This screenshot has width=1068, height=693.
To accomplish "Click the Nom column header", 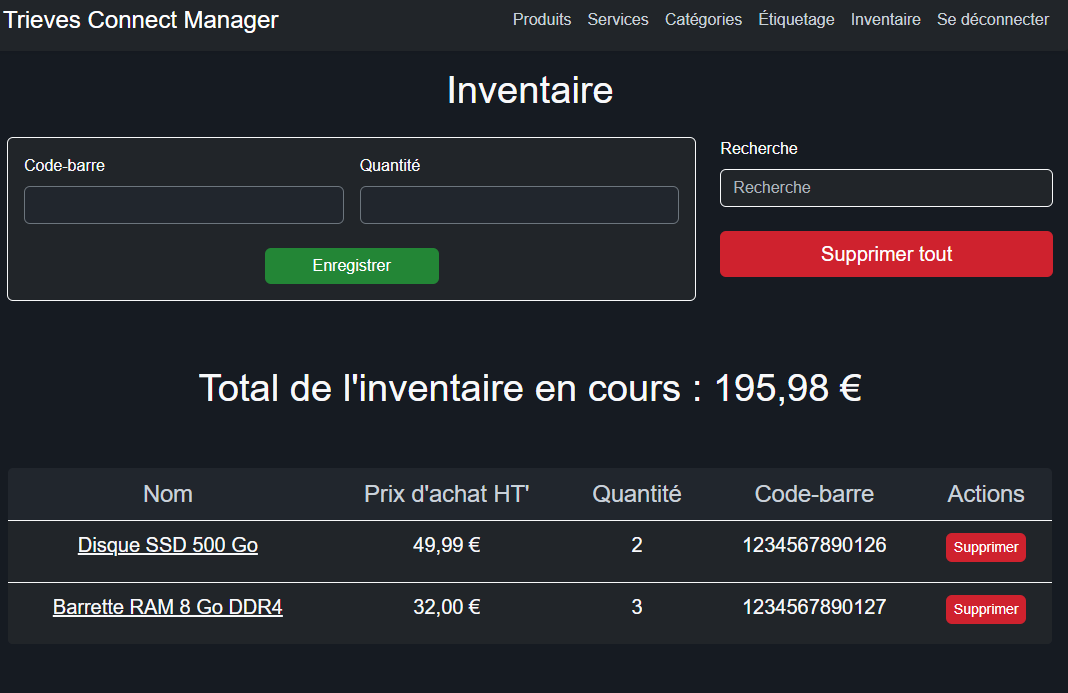I will [x=168, y=494].
